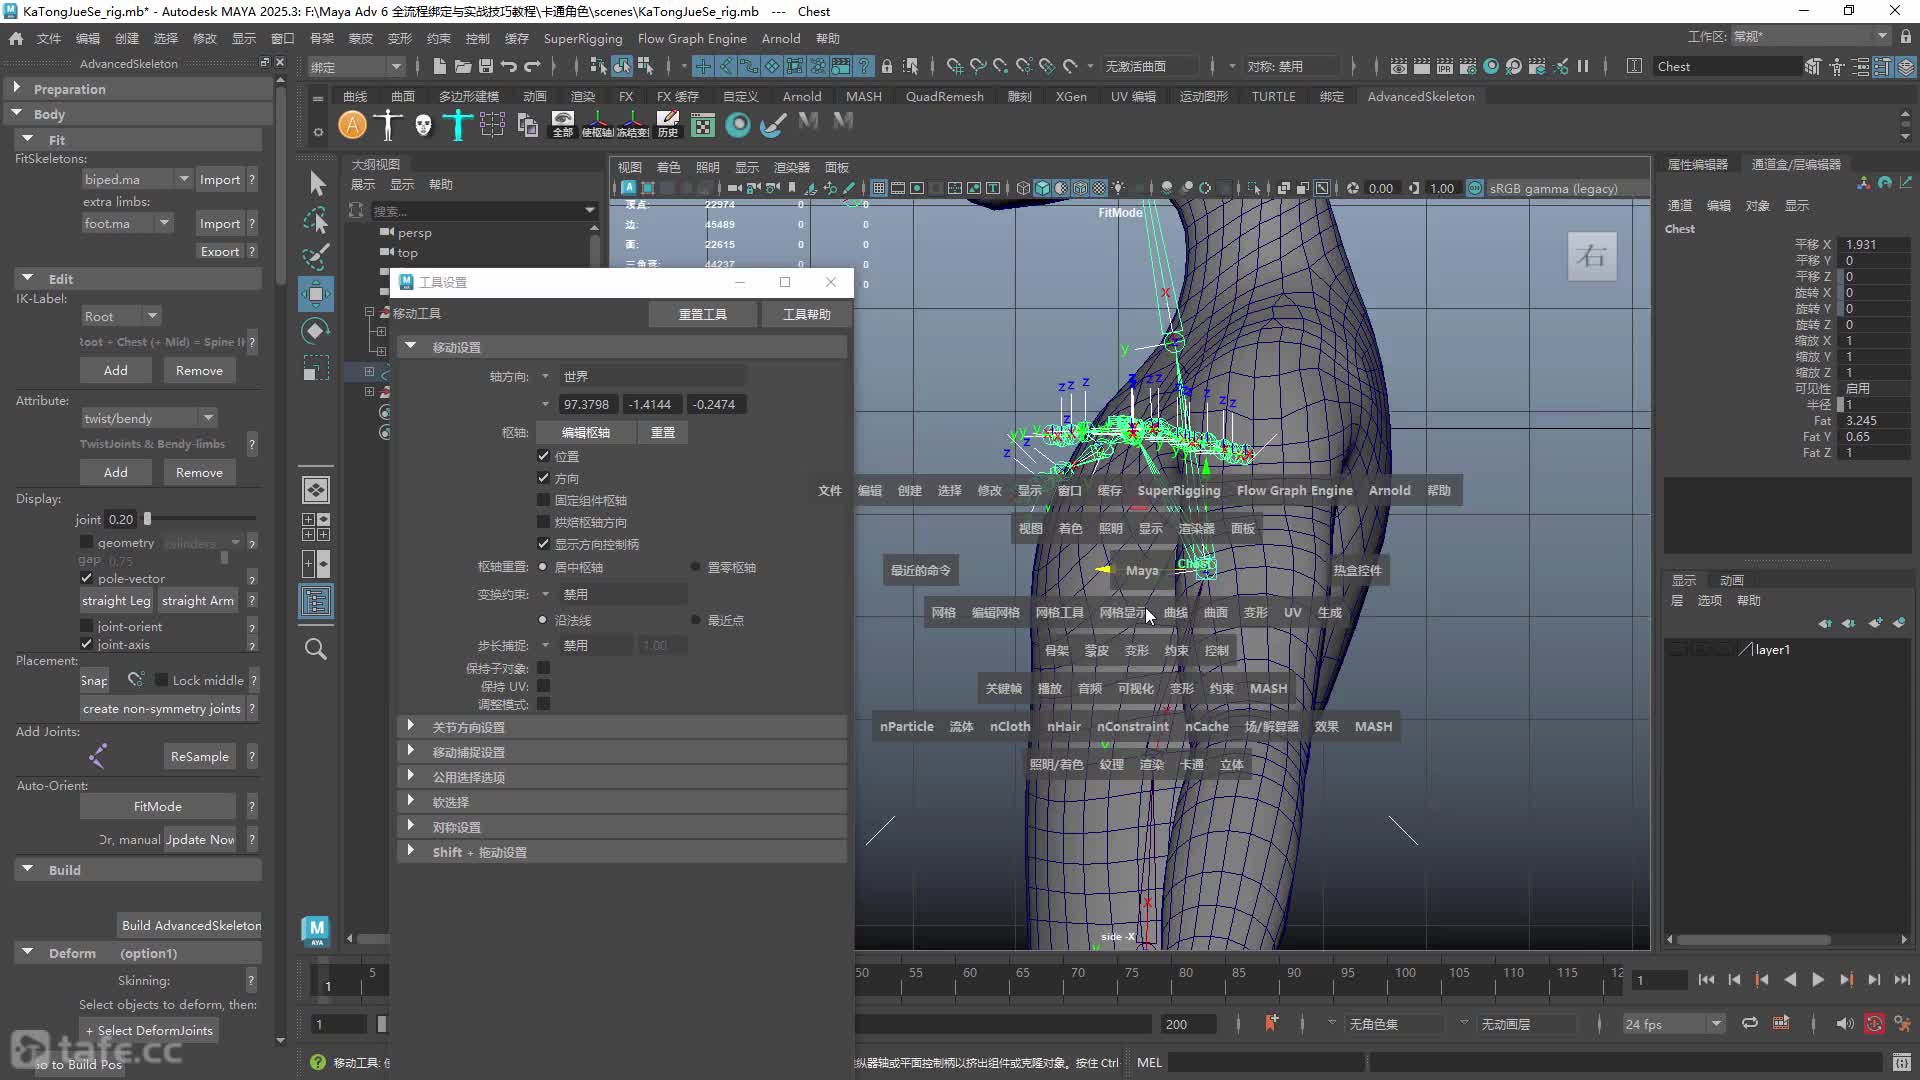Click the 重置工具 button
1920x1080 pixels.
pos(702,314)
